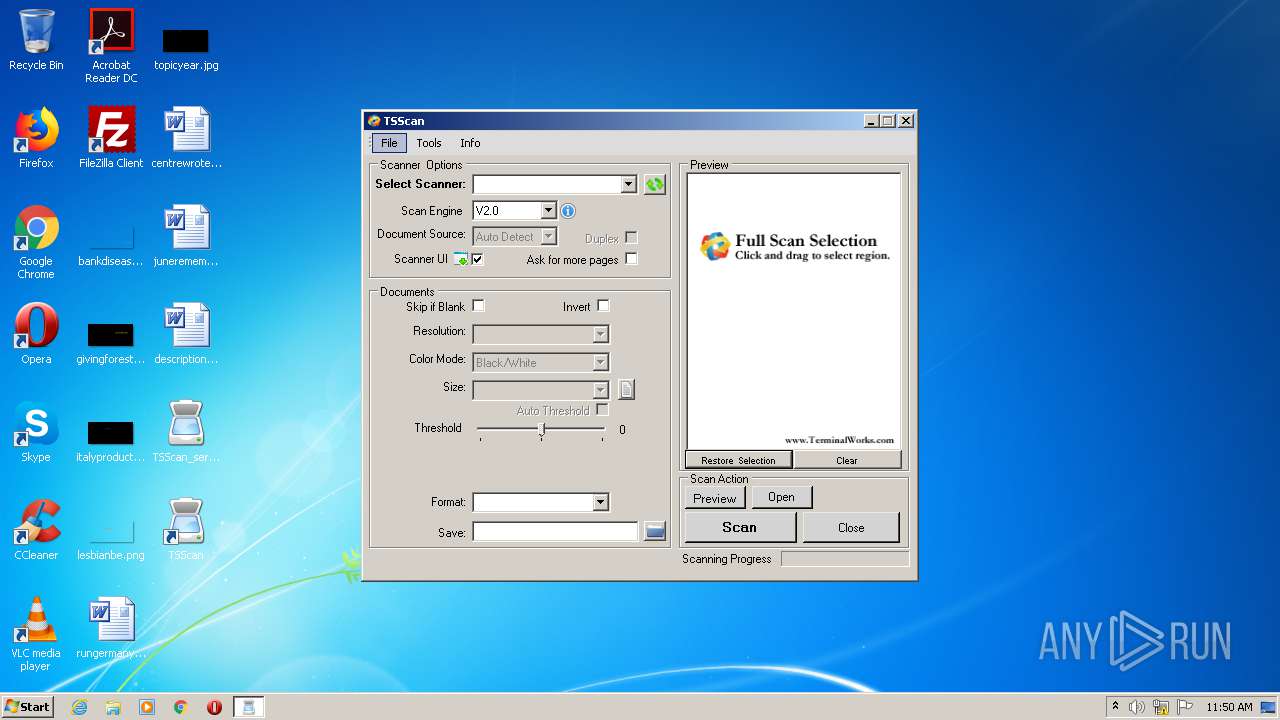Screen dimensions: 1280x720
Task: Click the Restore Selection button
Action: (x=738, y=460)
